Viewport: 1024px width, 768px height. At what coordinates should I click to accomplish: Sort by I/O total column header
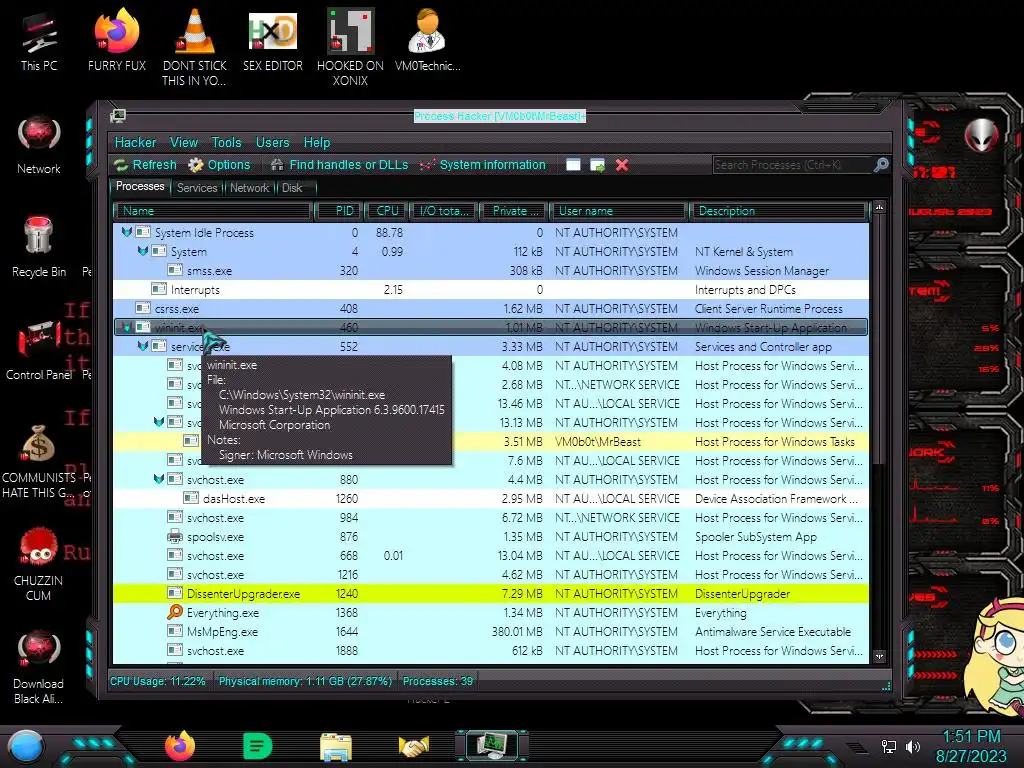(443, 211)
